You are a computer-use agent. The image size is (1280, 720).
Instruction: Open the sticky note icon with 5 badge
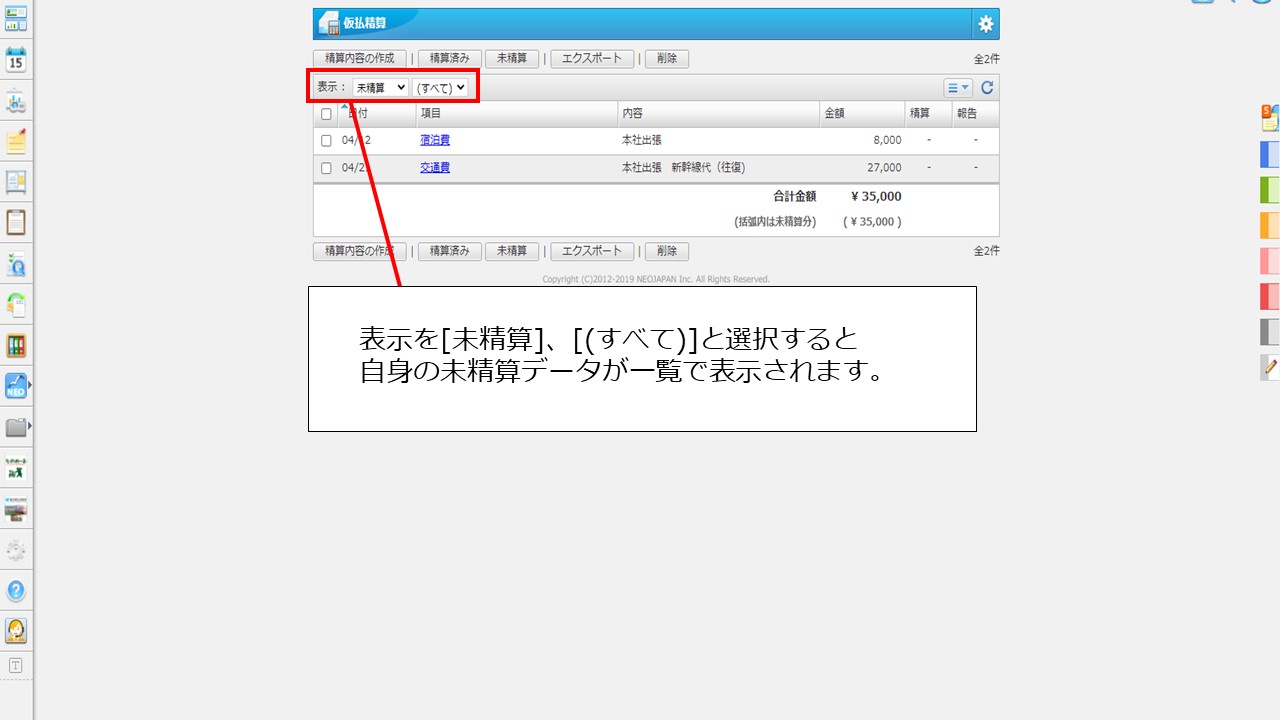pyautogui.click(x=1270, y=118)
